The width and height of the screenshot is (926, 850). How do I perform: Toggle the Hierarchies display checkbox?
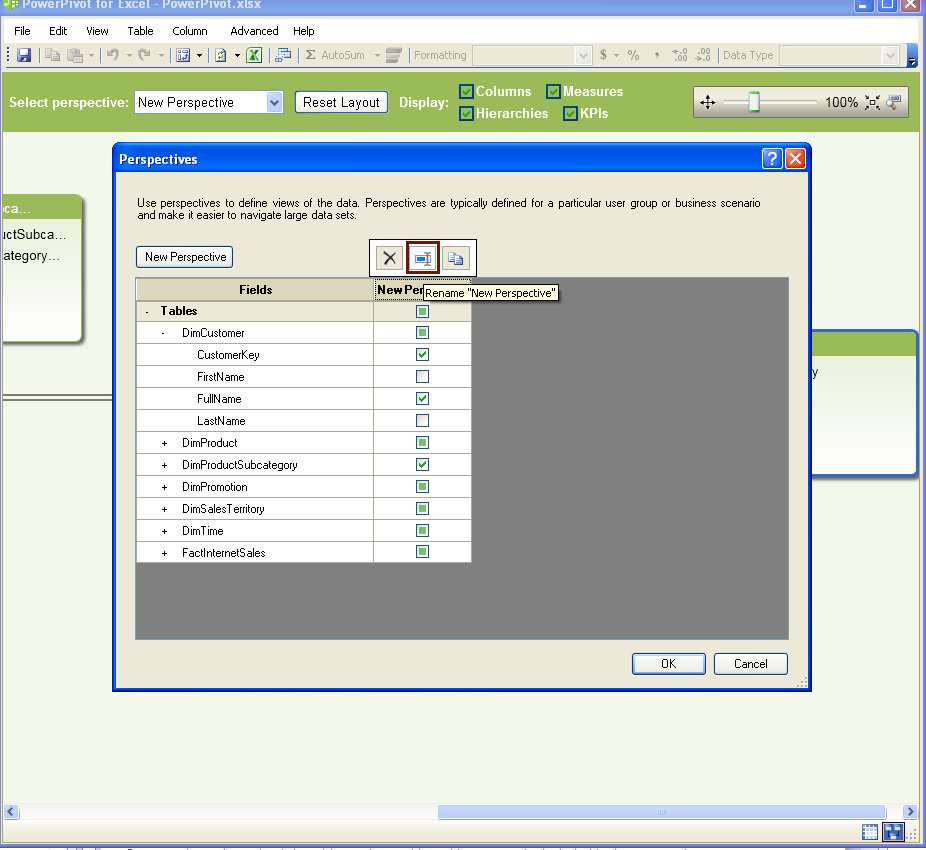point(467,113)
